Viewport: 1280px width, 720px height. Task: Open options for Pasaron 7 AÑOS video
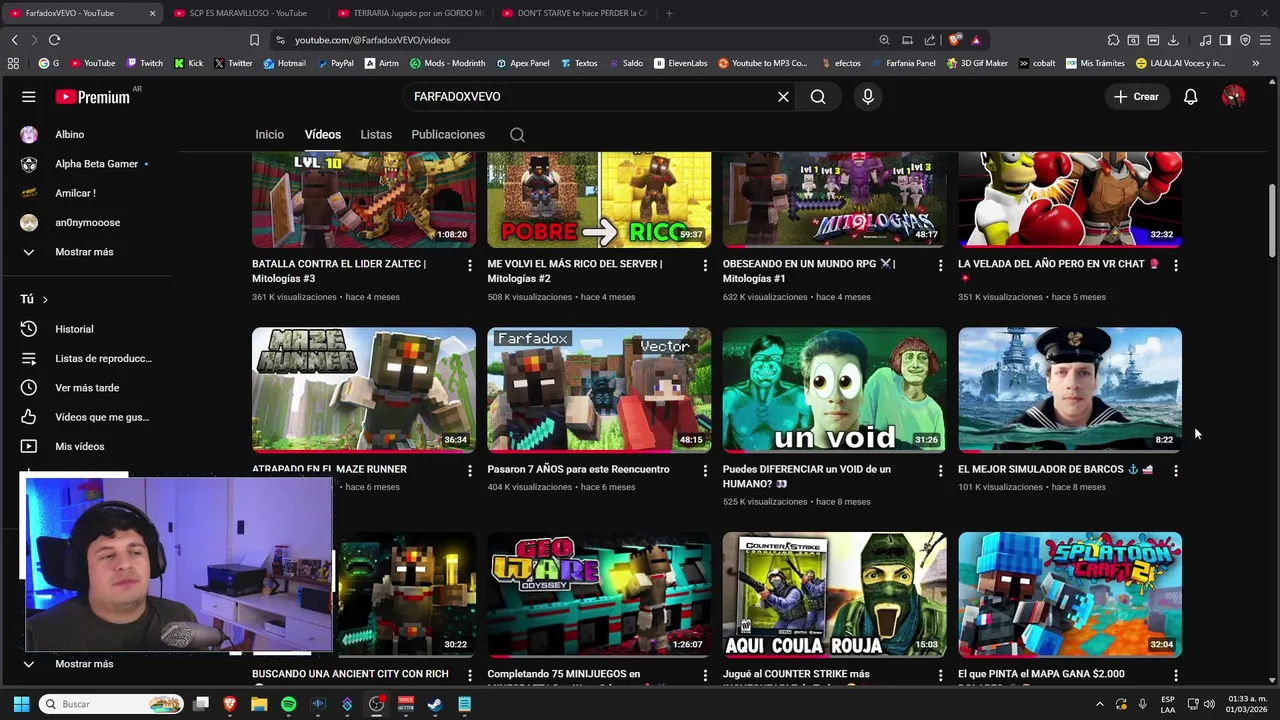point(705,471)
